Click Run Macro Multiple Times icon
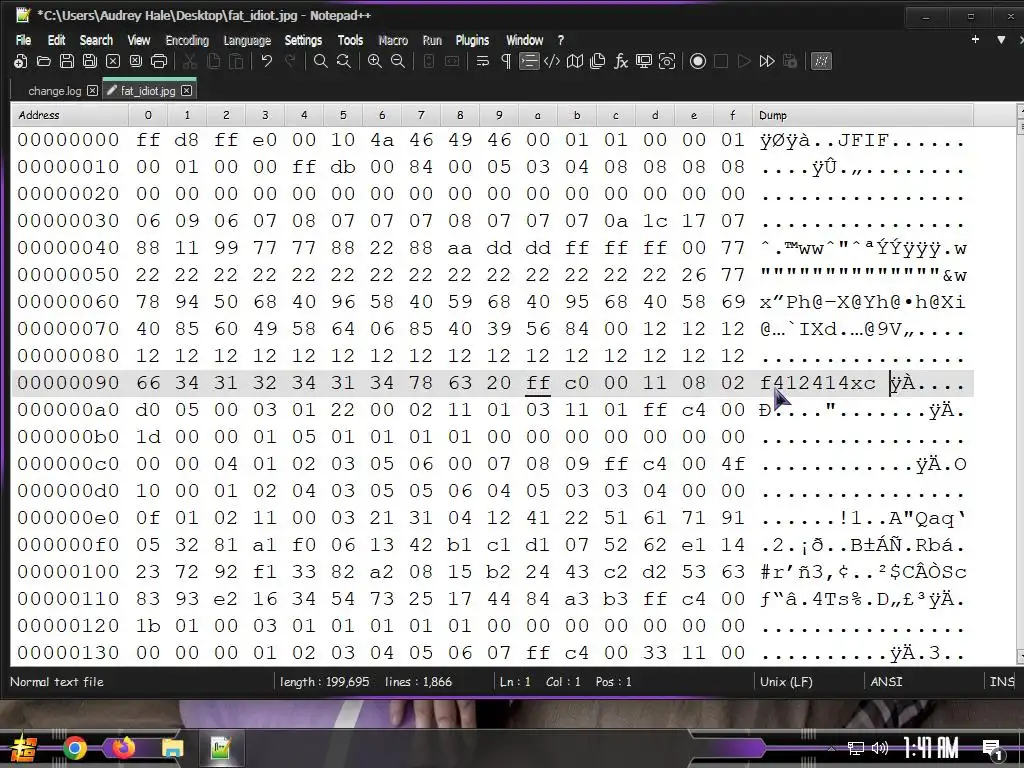The image size is (1024, 768). point(767,61)
